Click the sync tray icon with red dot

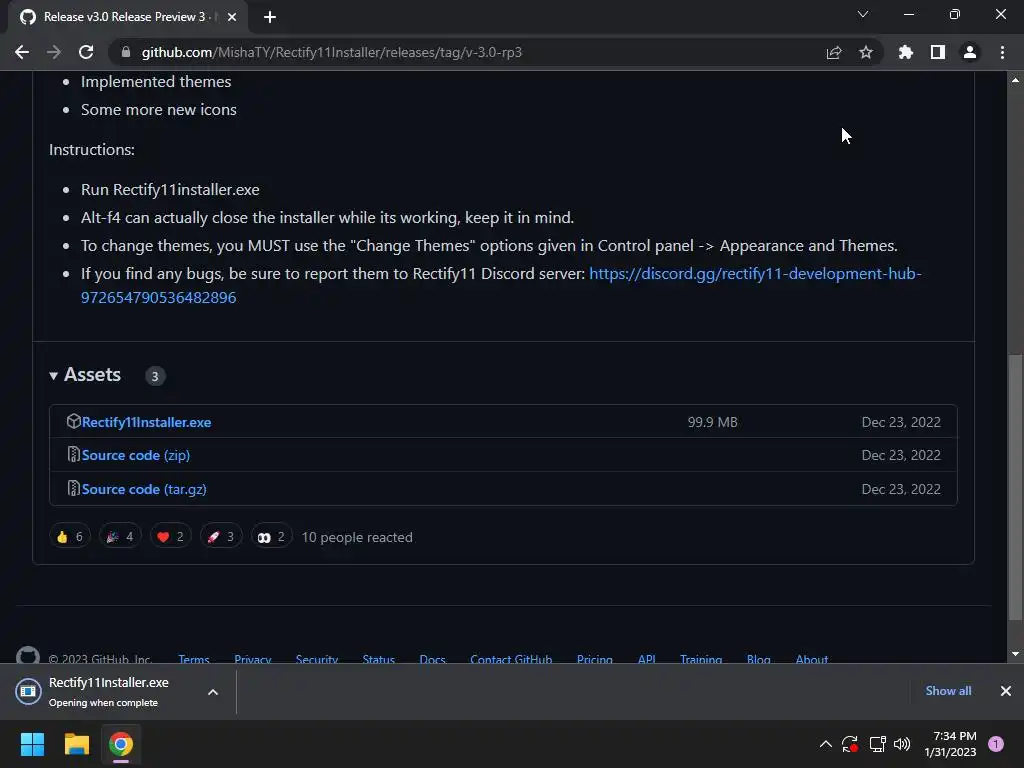[x=850, y=744]
